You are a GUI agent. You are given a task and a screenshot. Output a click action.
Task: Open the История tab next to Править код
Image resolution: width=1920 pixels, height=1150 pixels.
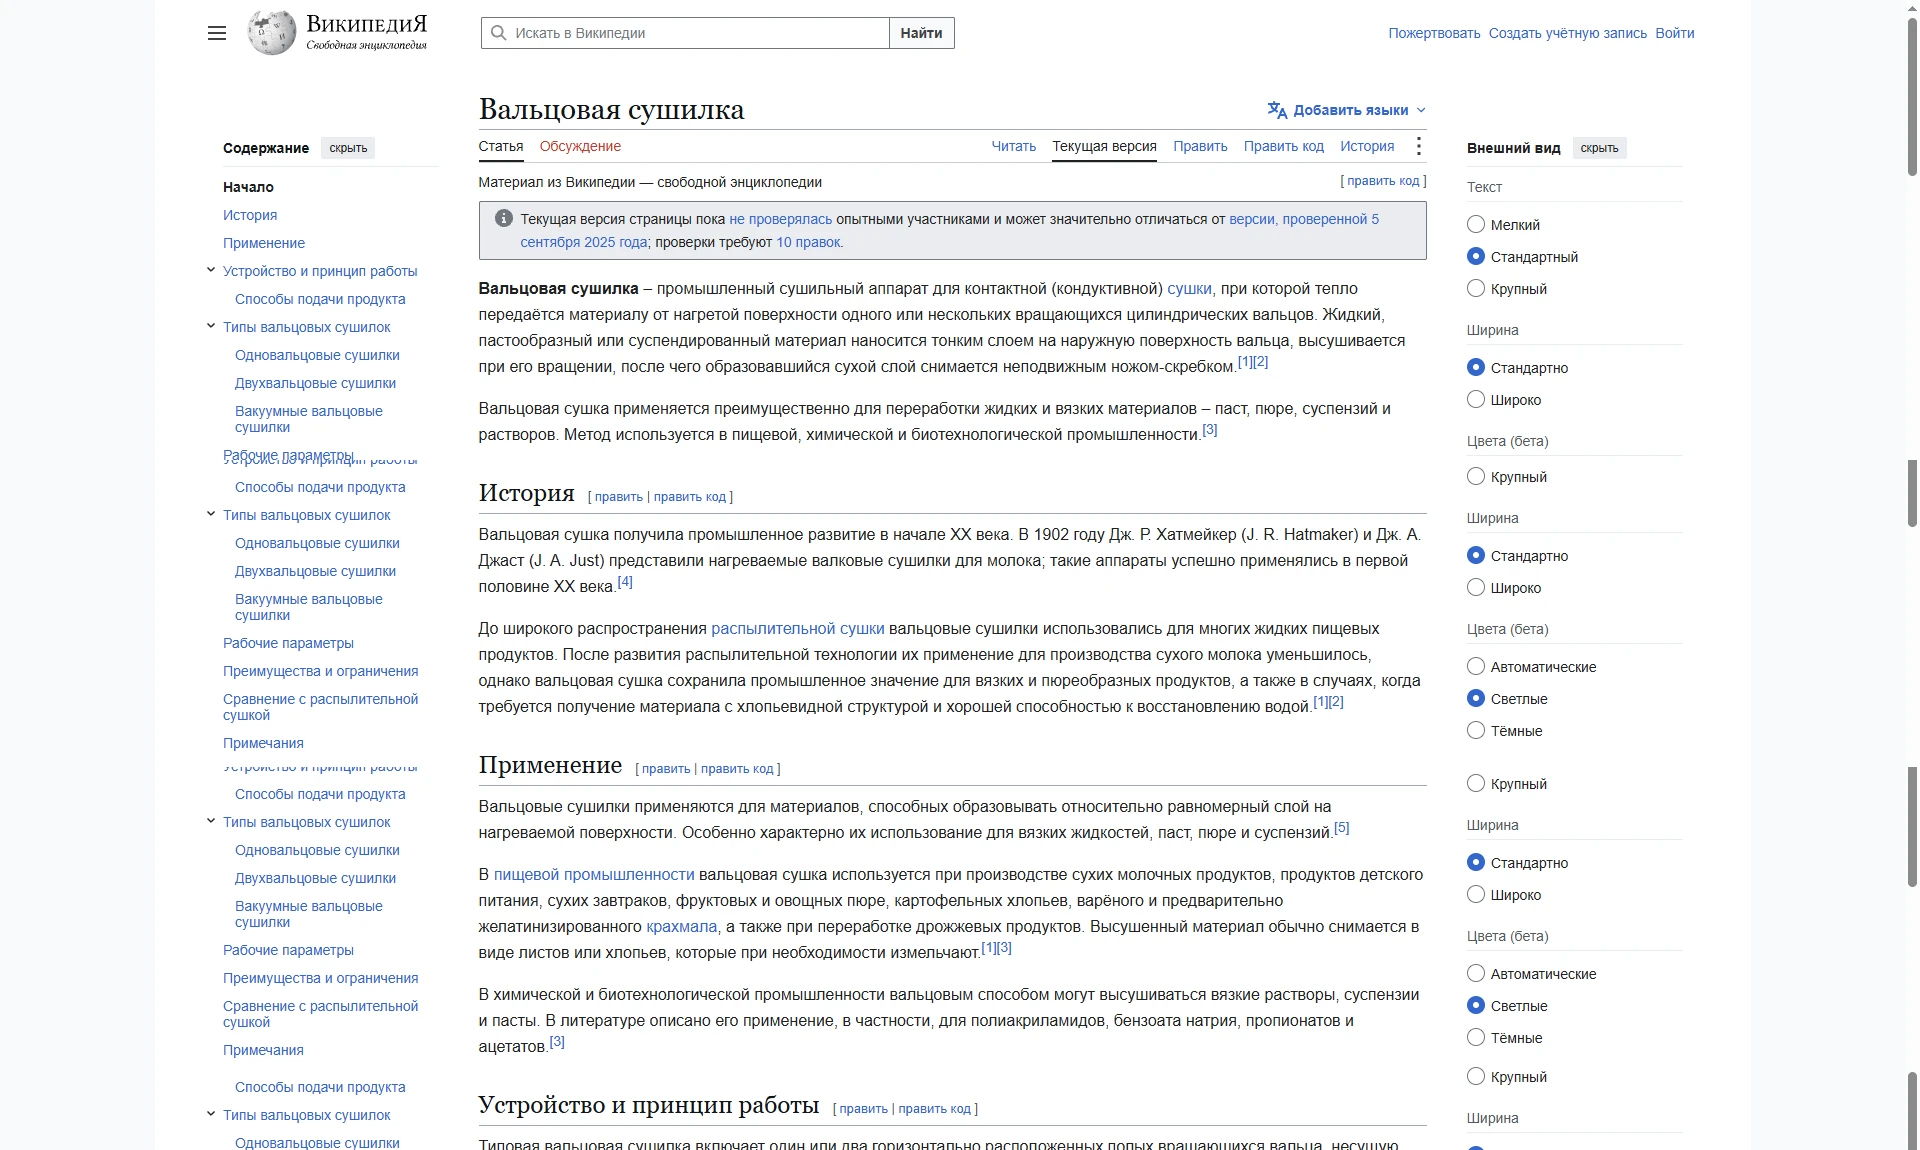(x=1367, y=146)
